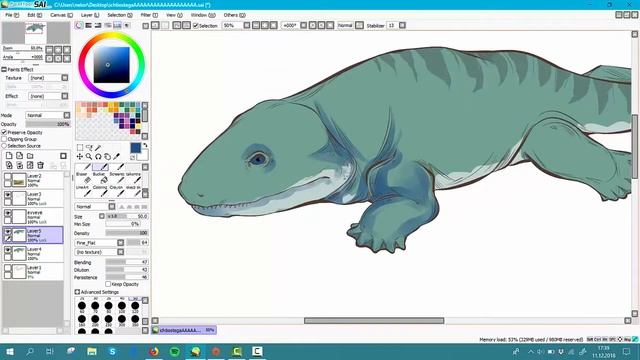The width and height of the screenshot is (640, 360).
Task: Show Layer1 using its eye box
Action: (8, 268)
